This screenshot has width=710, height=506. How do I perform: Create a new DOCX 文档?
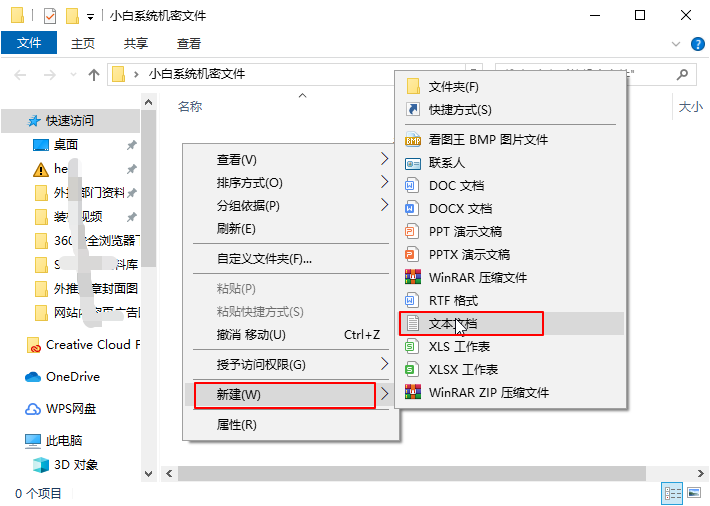(x=511, y=208)
